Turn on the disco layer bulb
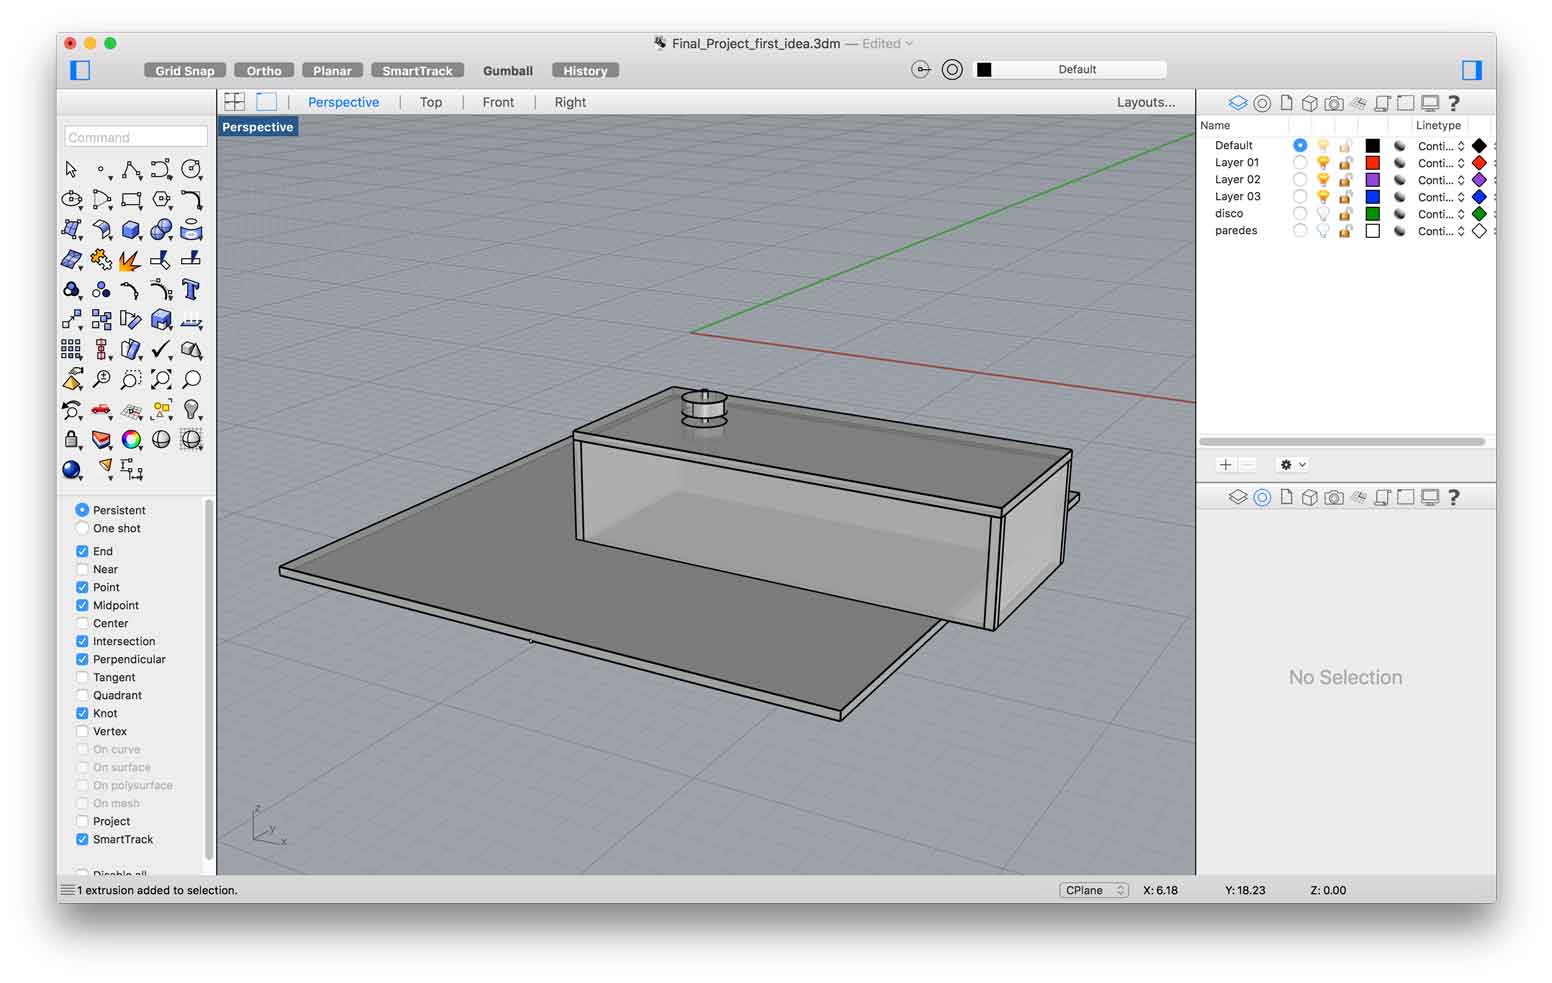 (1323, 213)
